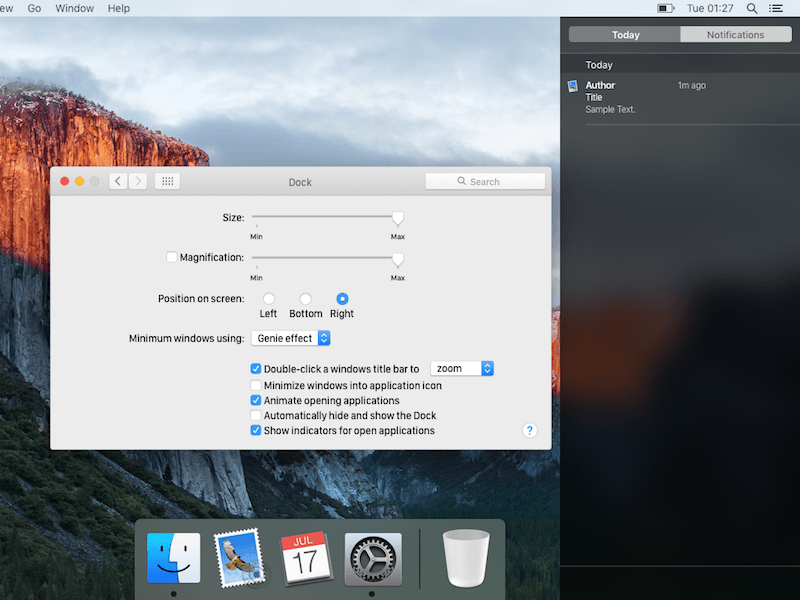Click the Help question mark button

[530, 430]
